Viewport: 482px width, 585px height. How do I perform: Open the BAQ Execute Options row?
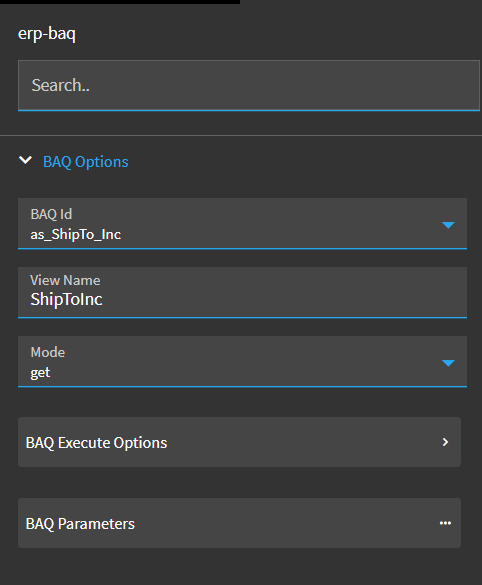240,442
